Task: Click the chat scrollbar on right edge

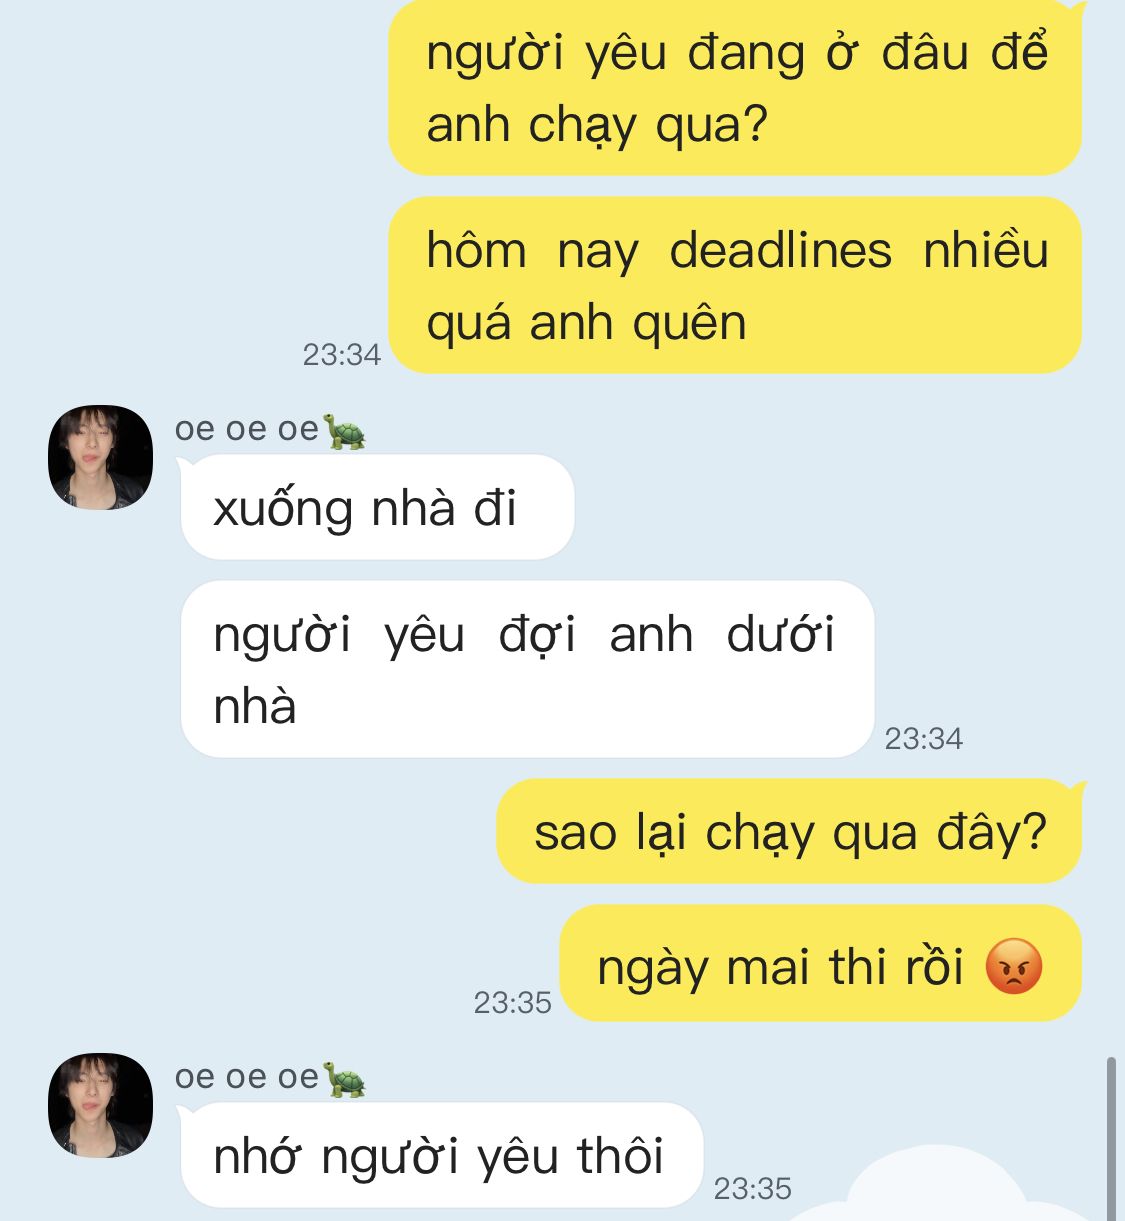Action: tap(1110, 1138)
